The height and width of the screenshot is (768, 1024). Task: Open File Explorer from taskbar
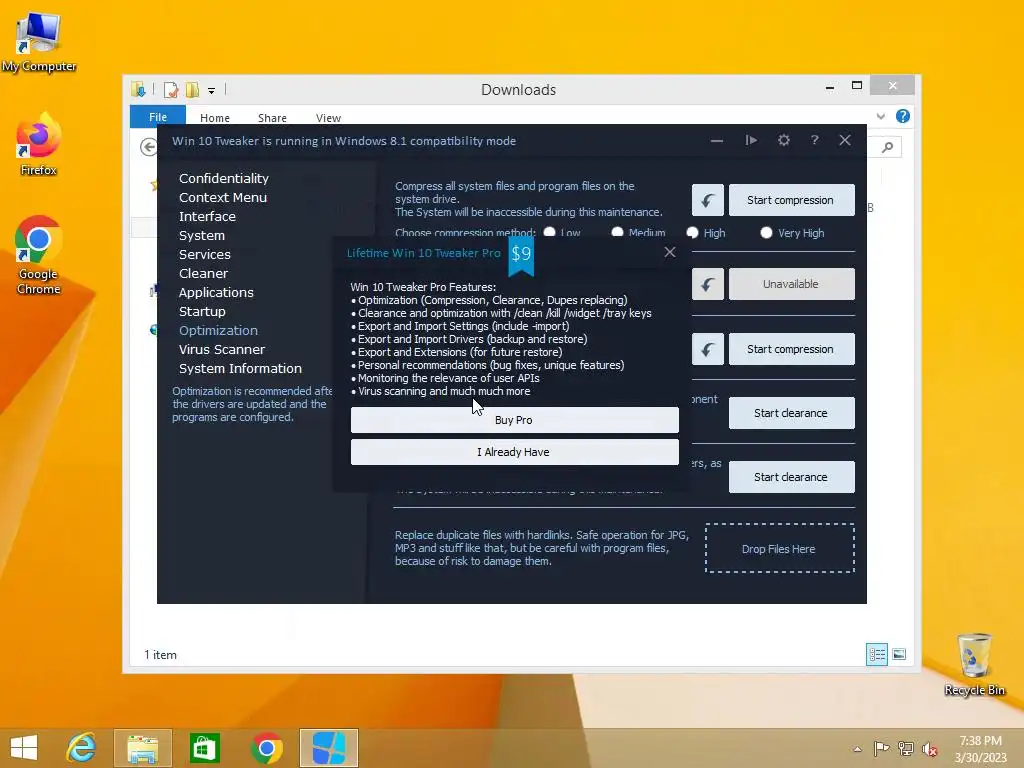pyautogui.click(x=142, y=748)
